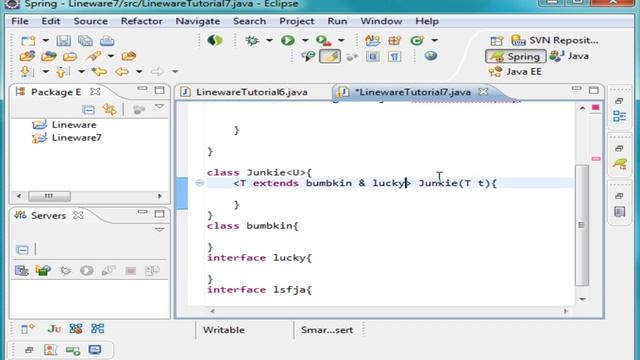This screenshot has height=360, width=640.
Task: Open the Source menu
Action: pyautogui.click(x=91, y=21)
